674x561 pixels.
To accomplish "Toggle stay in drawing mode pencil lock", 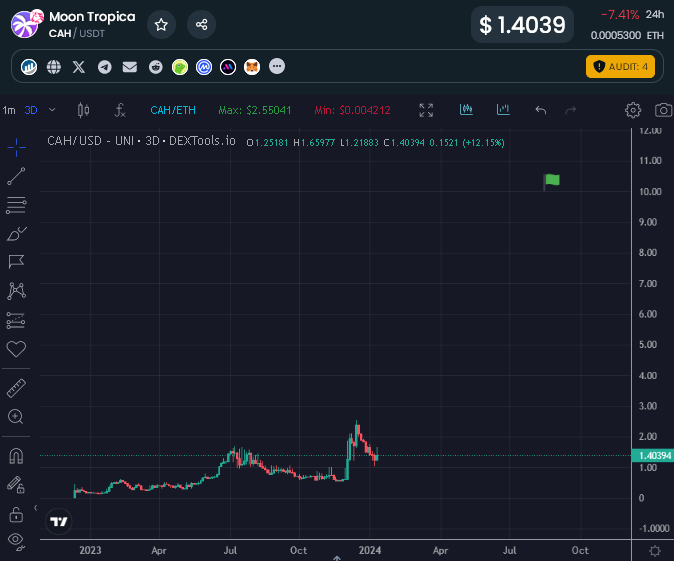I will [x=16, y=484].
